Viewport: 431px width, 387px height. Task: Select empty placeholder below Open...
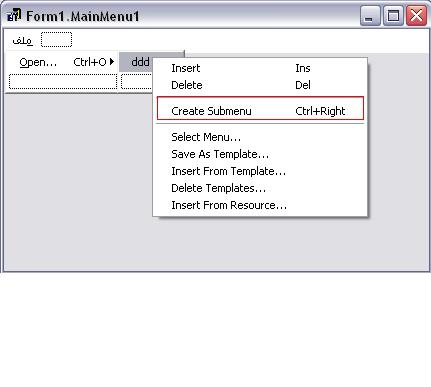coord(63,82)
